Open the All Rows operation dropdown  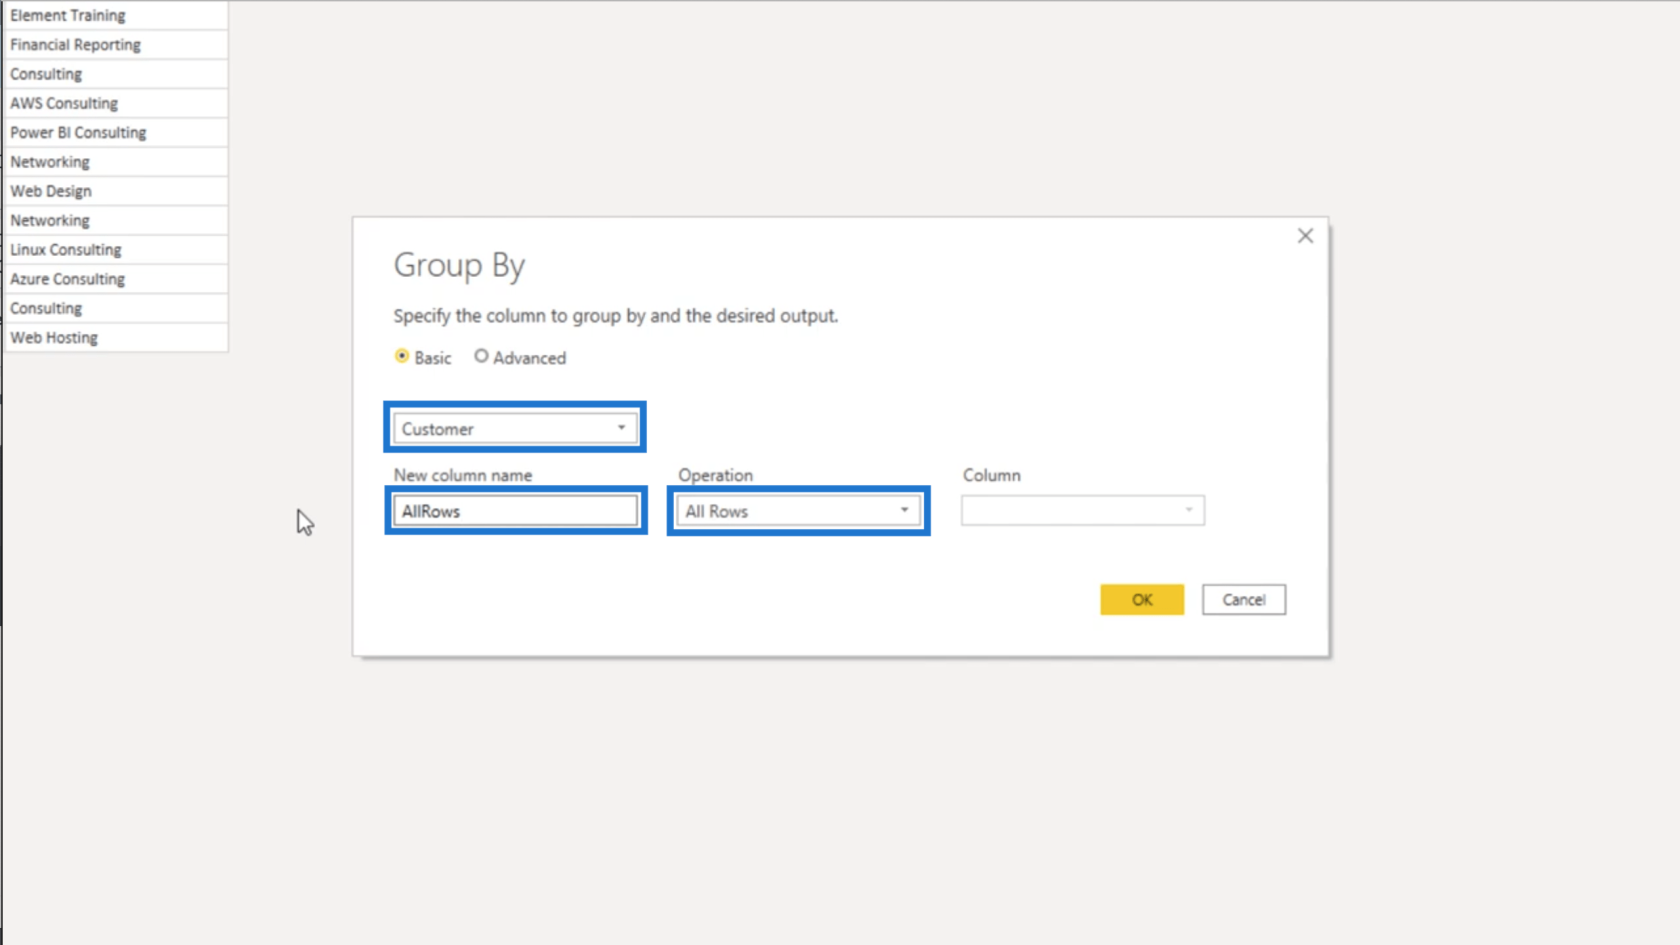tap(798, 511)
